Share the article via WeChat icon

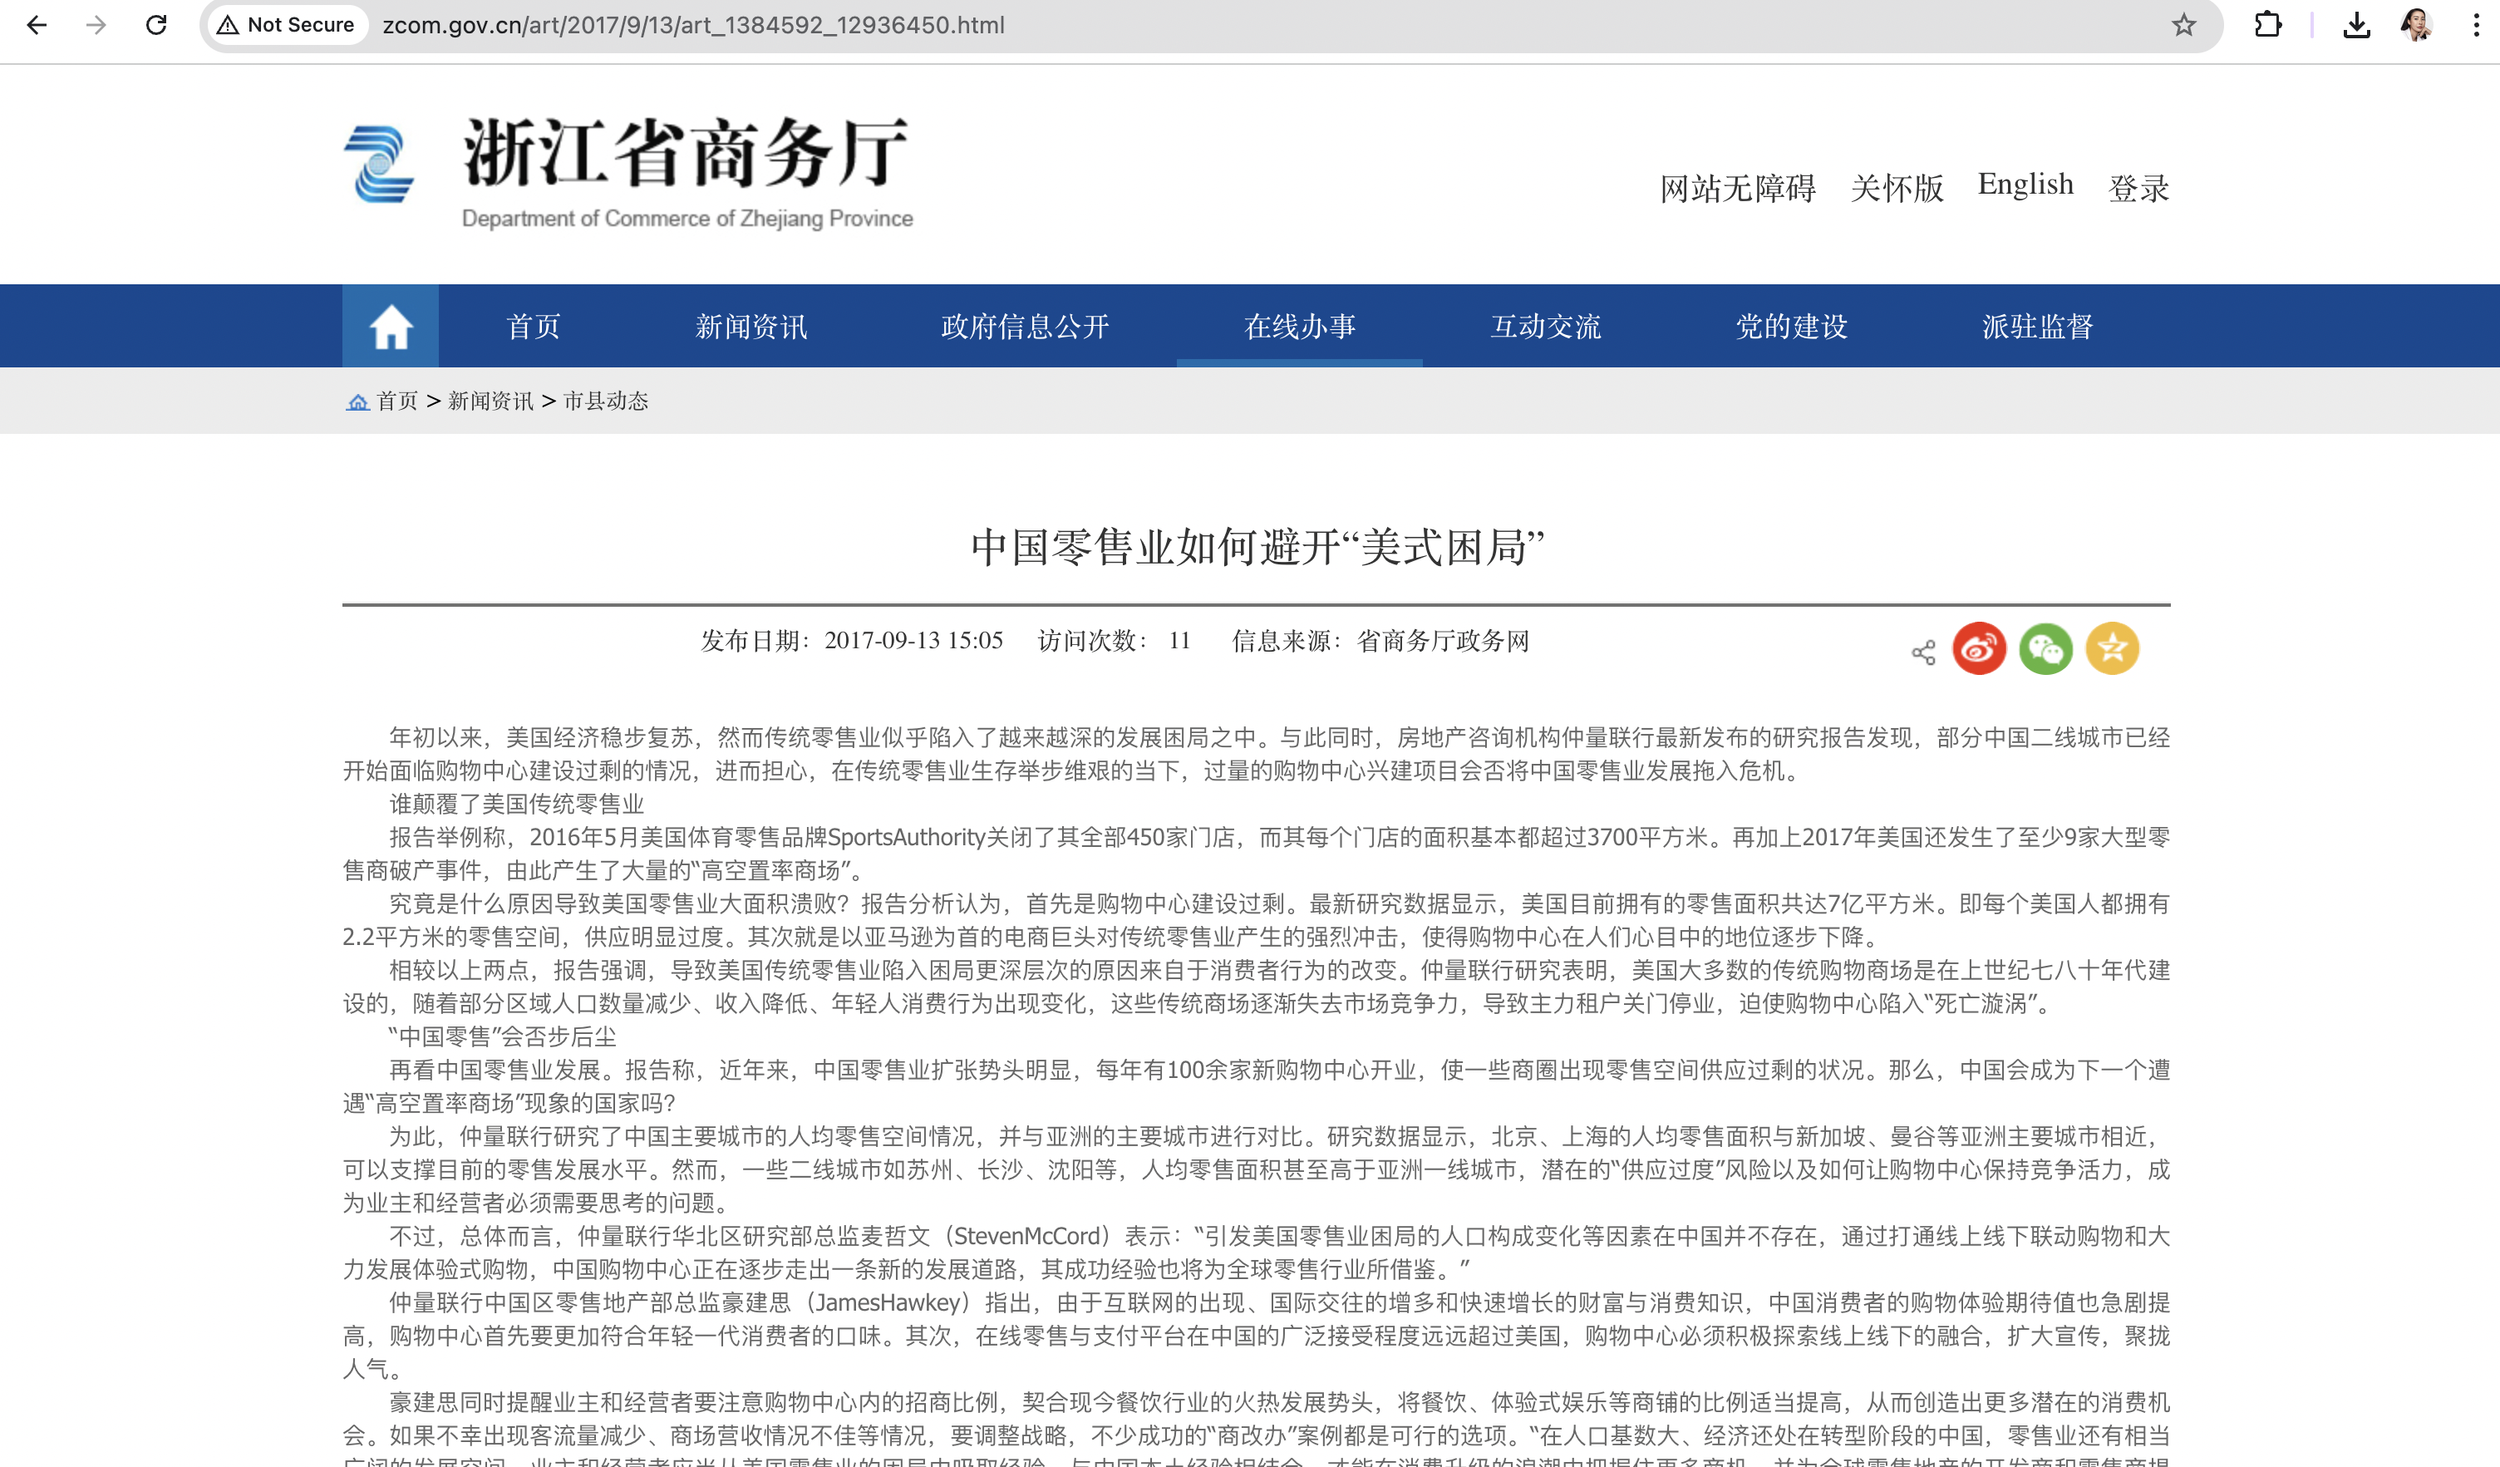(2045, 649)
